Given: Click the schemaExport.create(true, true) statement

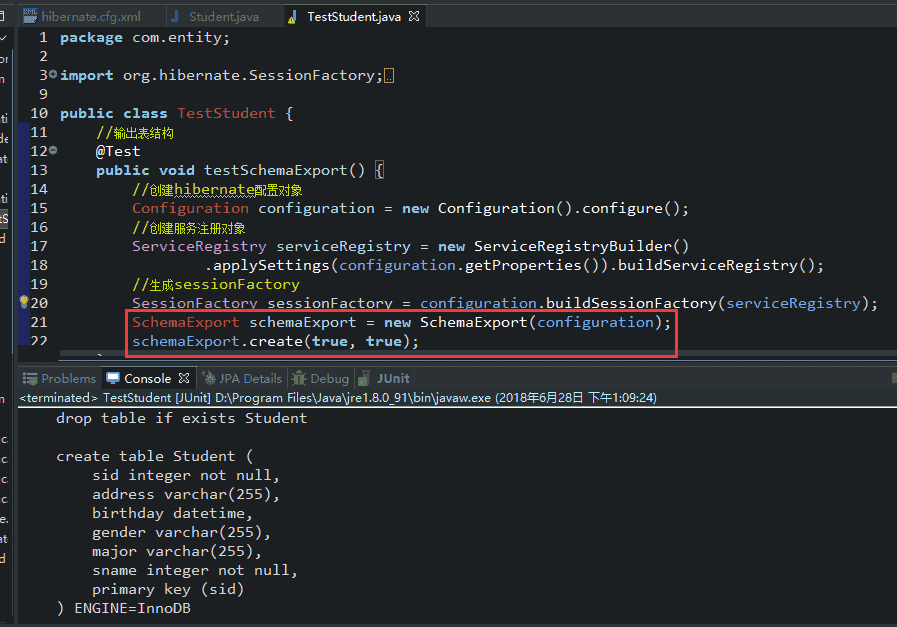Looking at the screenshot, I should pos(275,341).
